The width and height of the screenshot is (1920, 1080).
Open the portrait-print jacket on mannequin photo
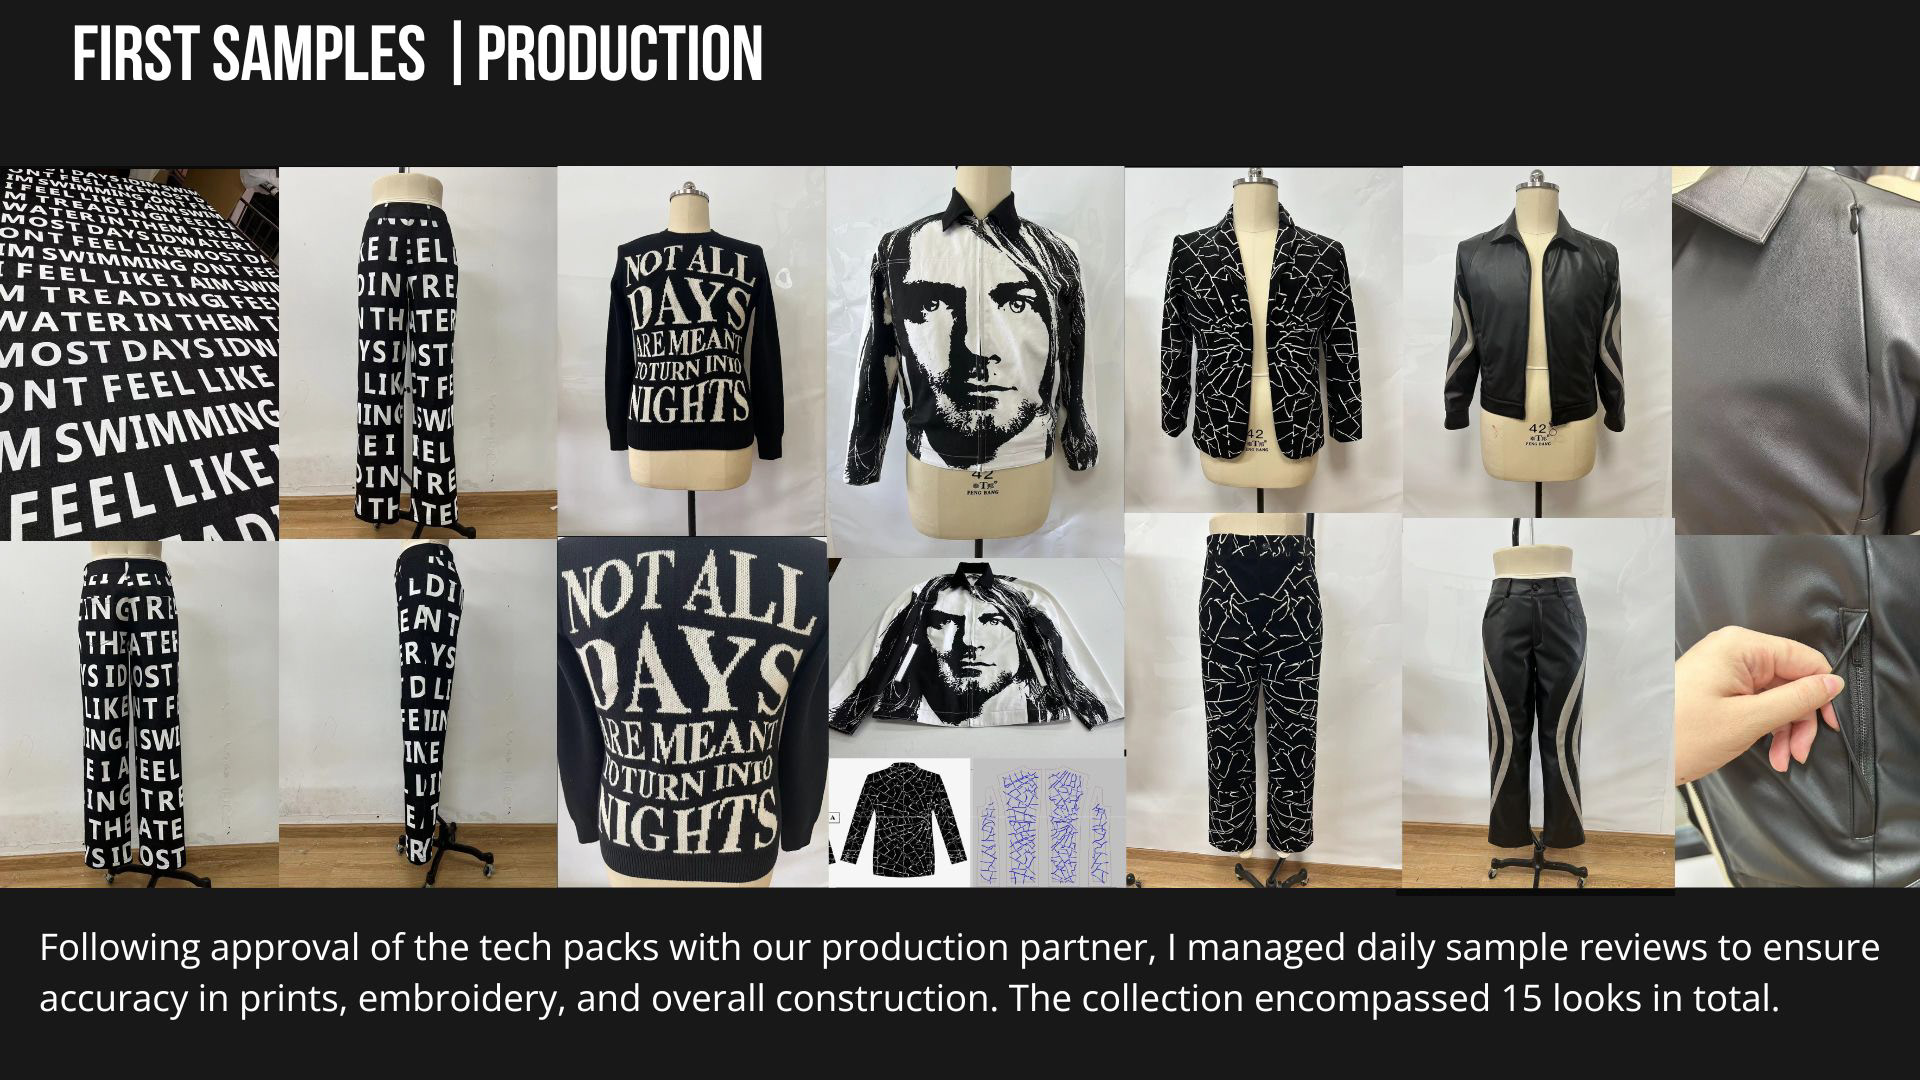pos(975,362)
